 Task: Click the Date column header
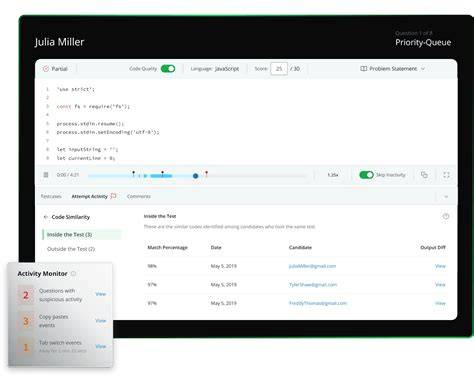(216, 247)
